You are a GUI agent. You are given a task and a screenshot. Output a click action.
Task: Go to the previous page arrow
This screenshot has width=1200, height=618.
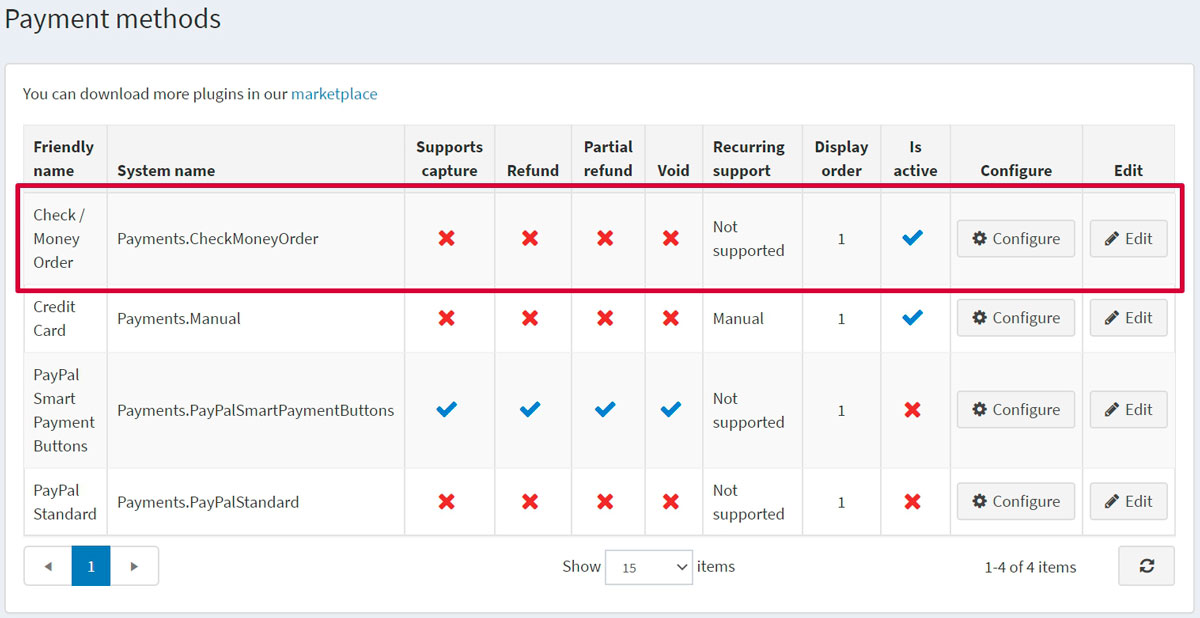pyautogui.click(x=48, y=566)
